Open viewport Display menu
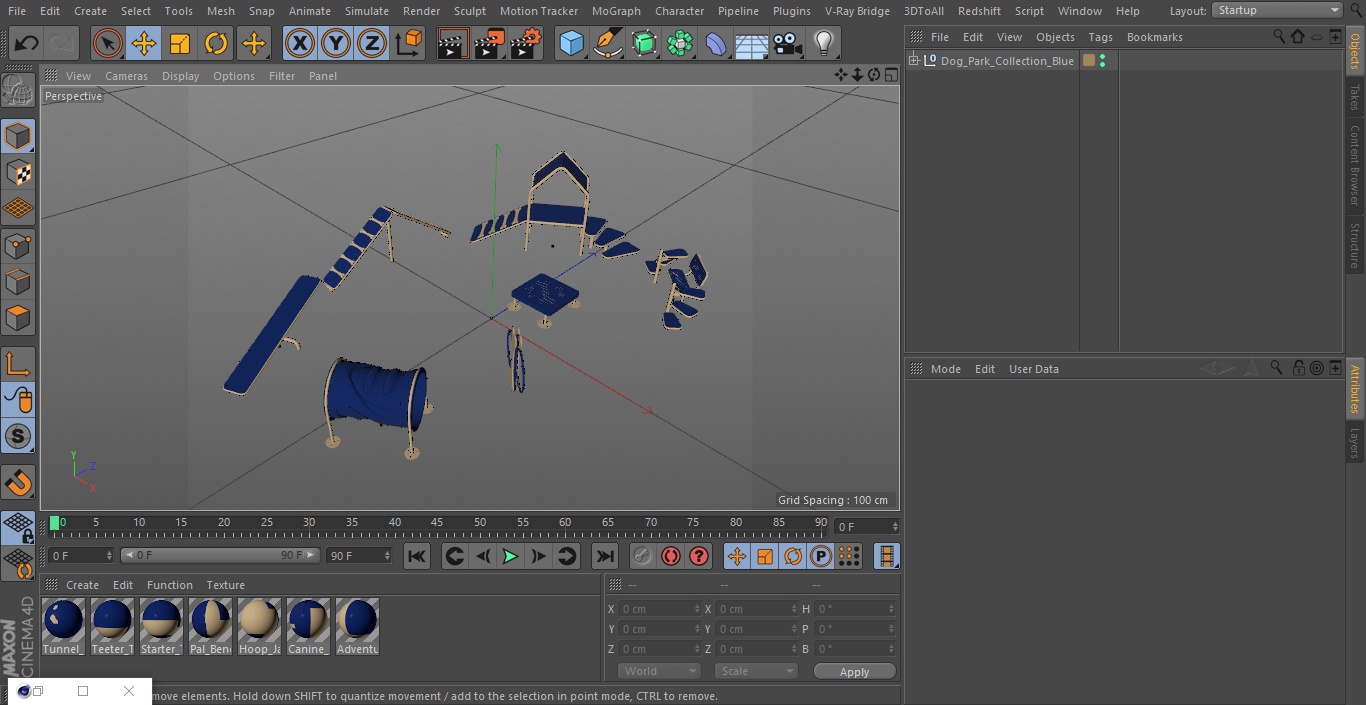The width and height of the screenshot is (1366, 705). pyautogui.click(x=180, y=76)
